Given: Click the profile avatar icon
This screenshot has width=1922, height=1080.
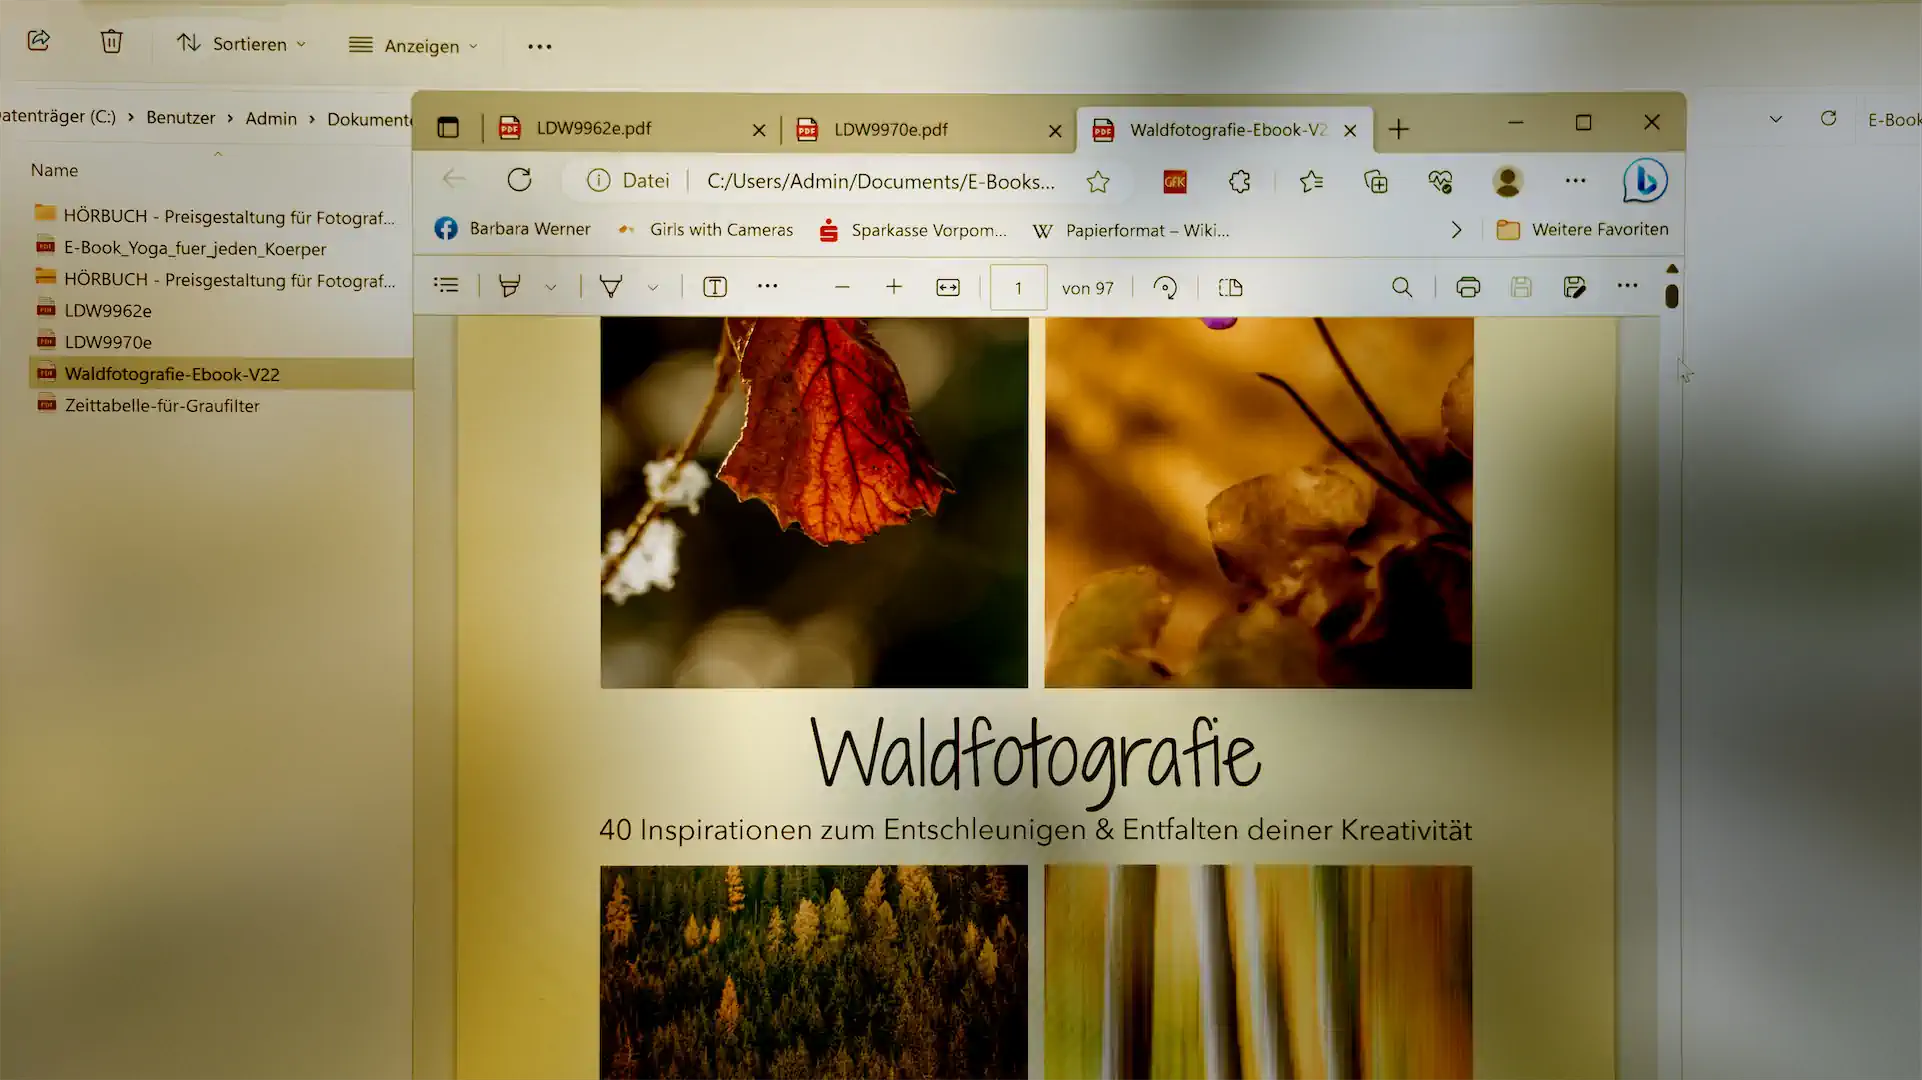Looking at the screenshot, I should click(1507, 181).
